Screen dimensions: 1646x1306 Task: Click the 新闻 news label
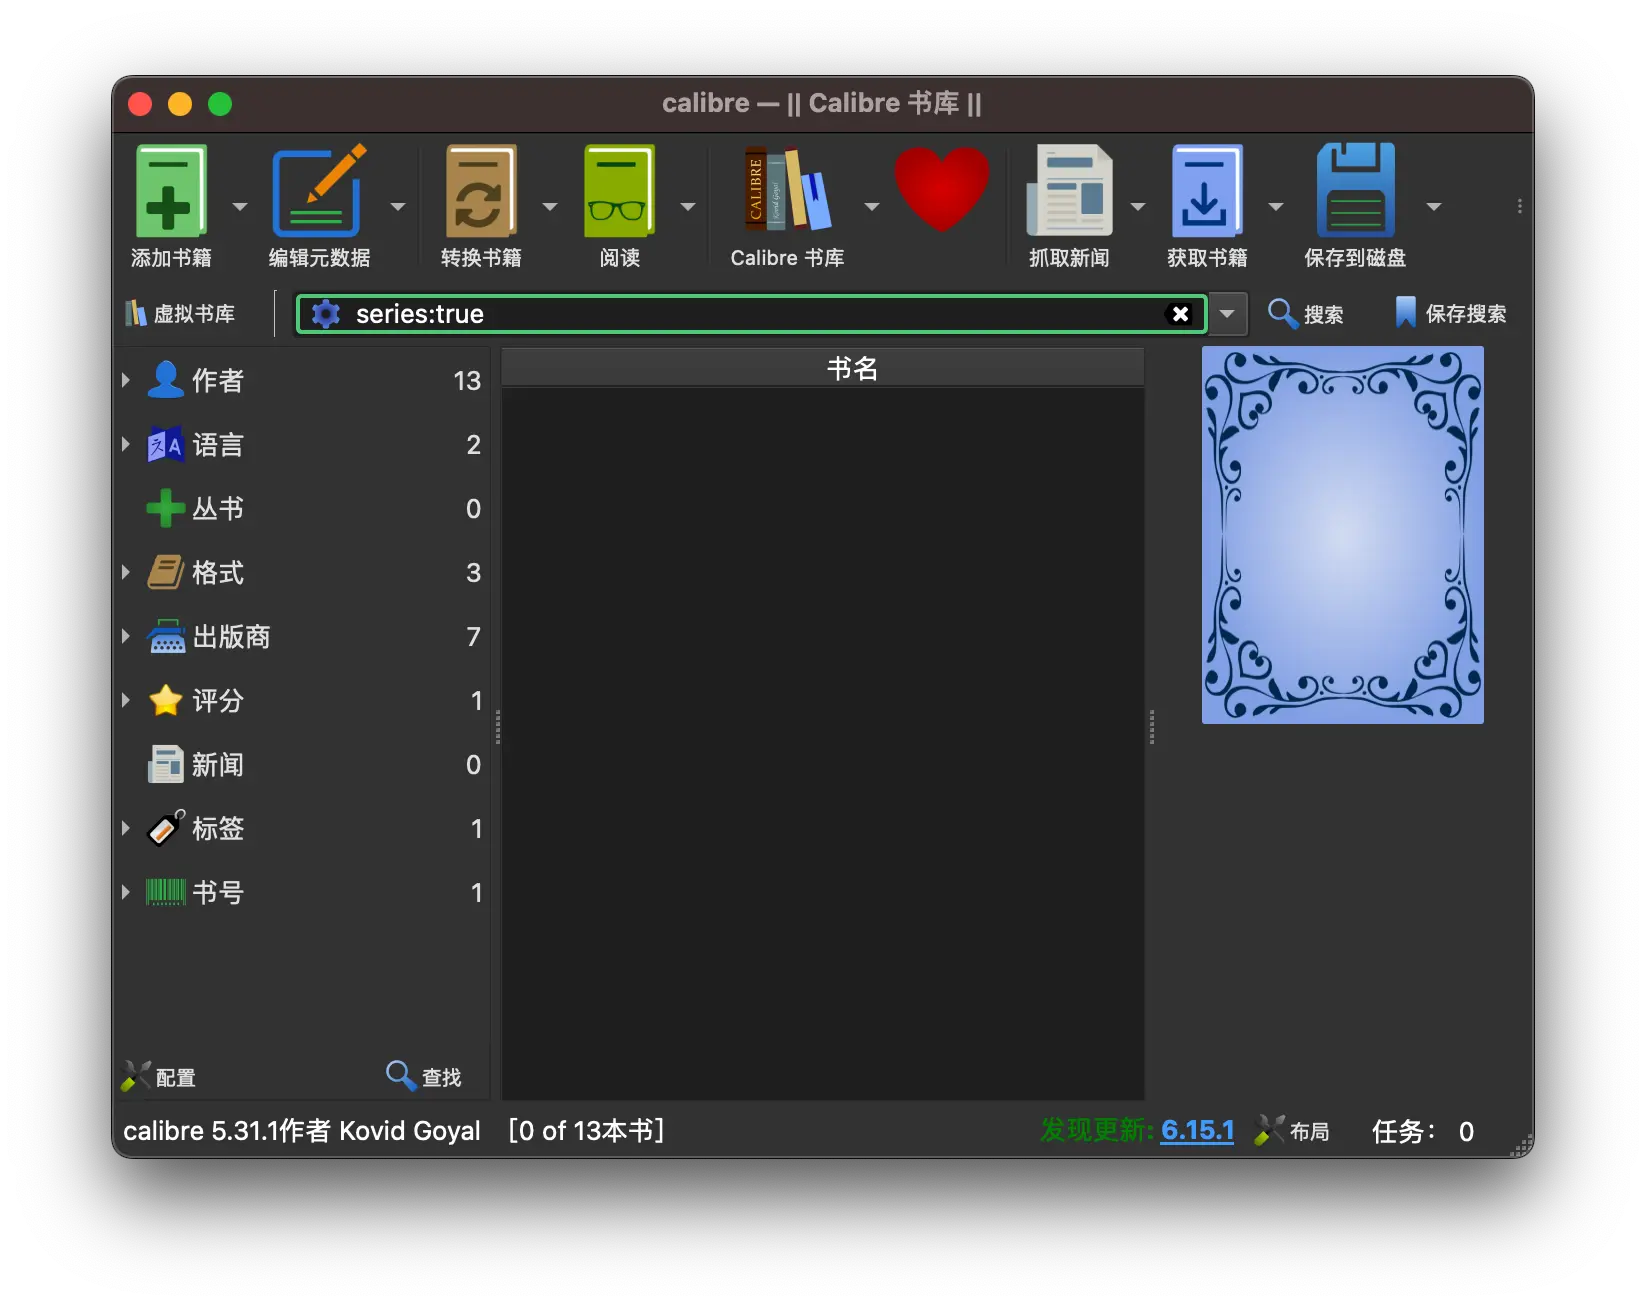coord(218,764)
